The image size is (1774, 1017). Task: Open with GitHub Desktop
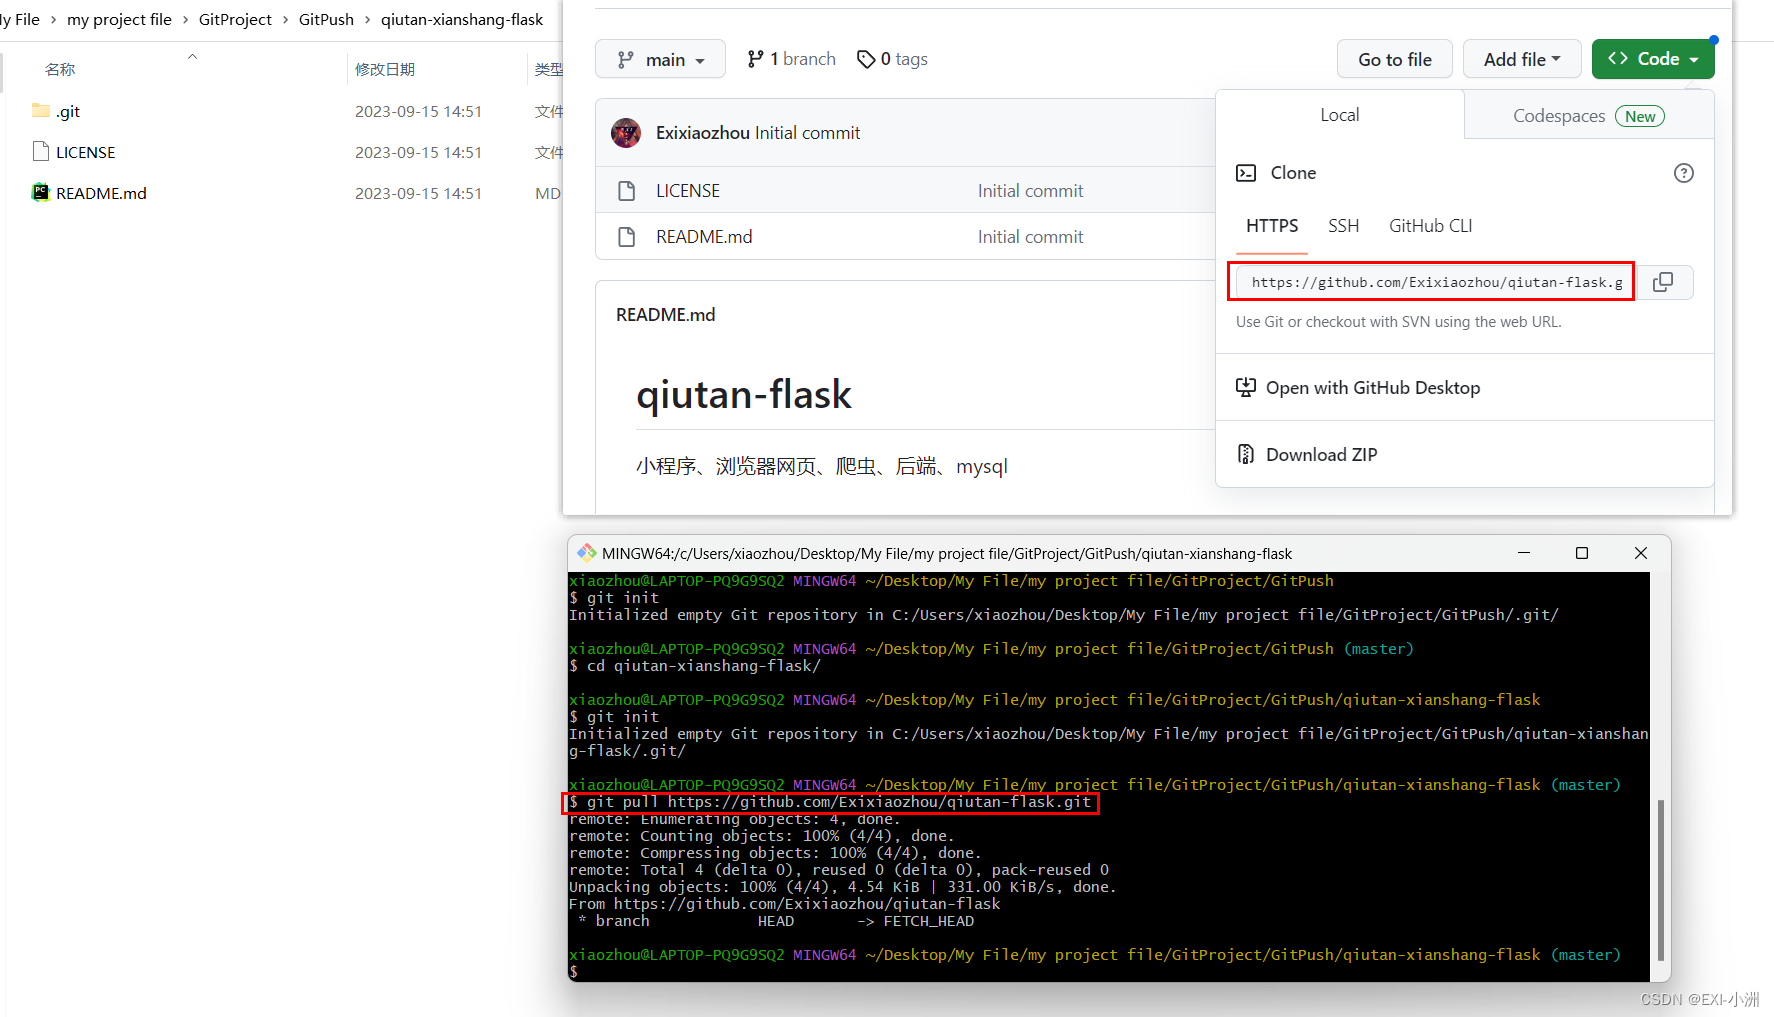(1372, 388)
